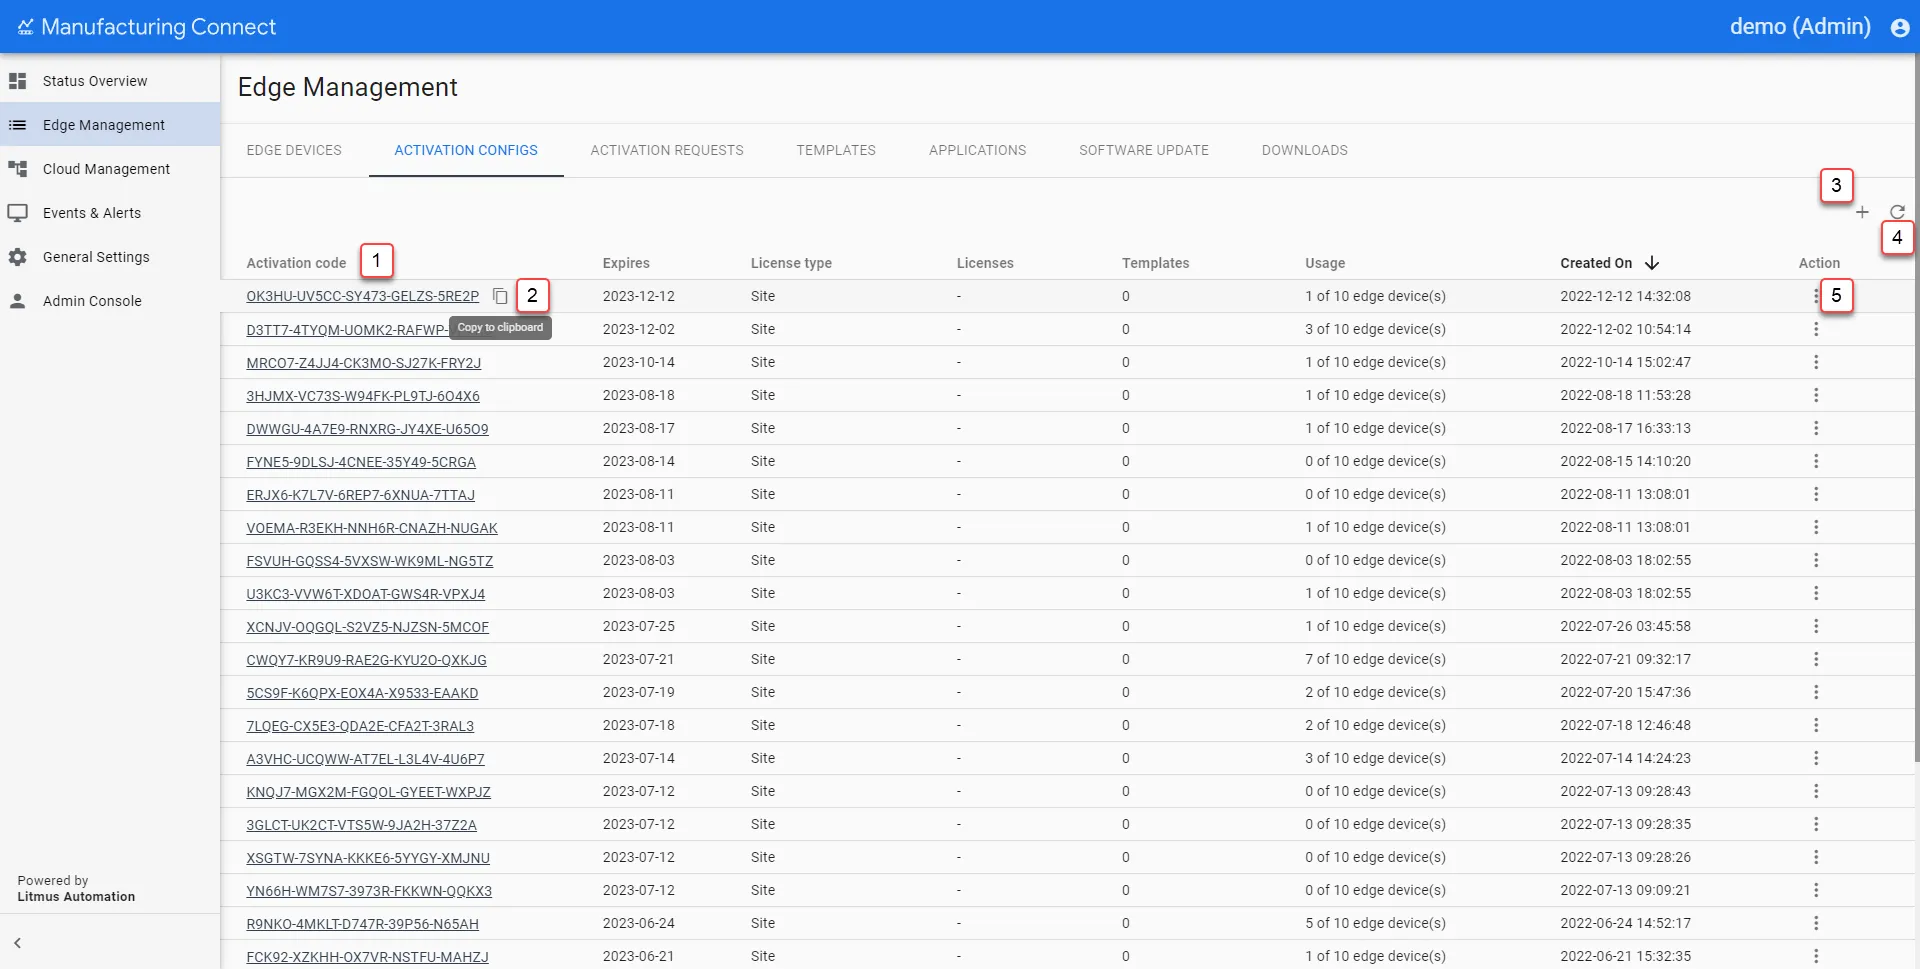Switch to the Edge Devices tab
Image resolution: width=1920 pixels, height=969 pixels.
click(294, 150)
